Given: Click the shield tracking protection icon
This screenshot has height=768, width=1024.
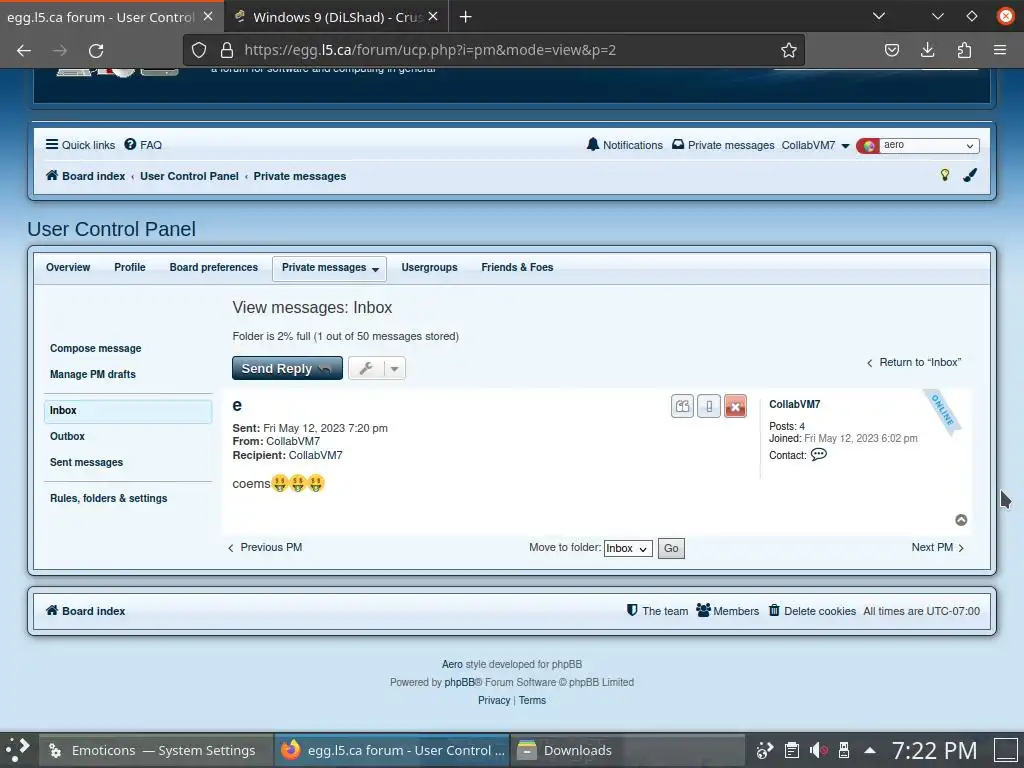Looking at the screenshot, I should pyautogui.click(x=199, y=50).
